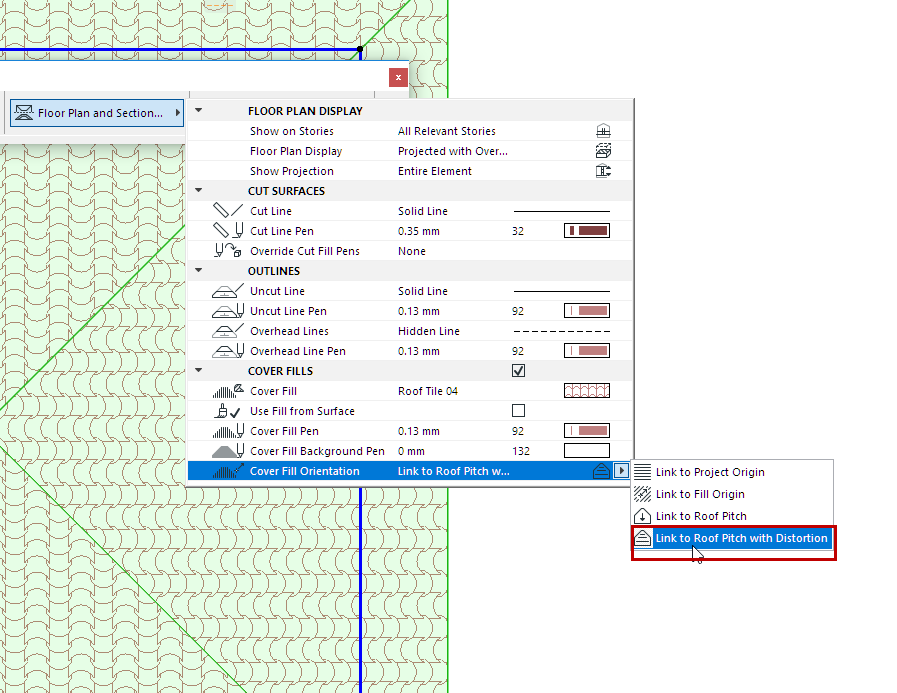Click the Overhead Lines row icon

pos(228,331)
